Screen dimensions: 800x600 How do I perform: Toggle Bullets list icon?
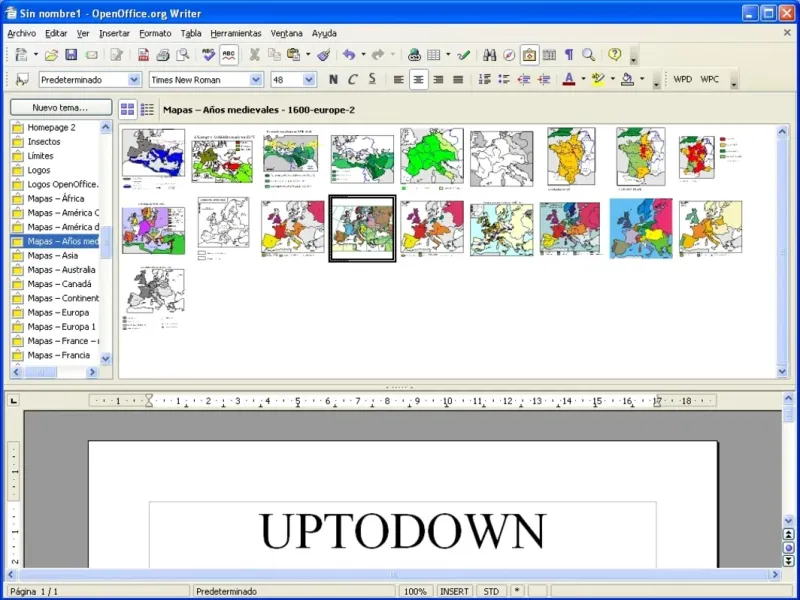click(504, 79)
